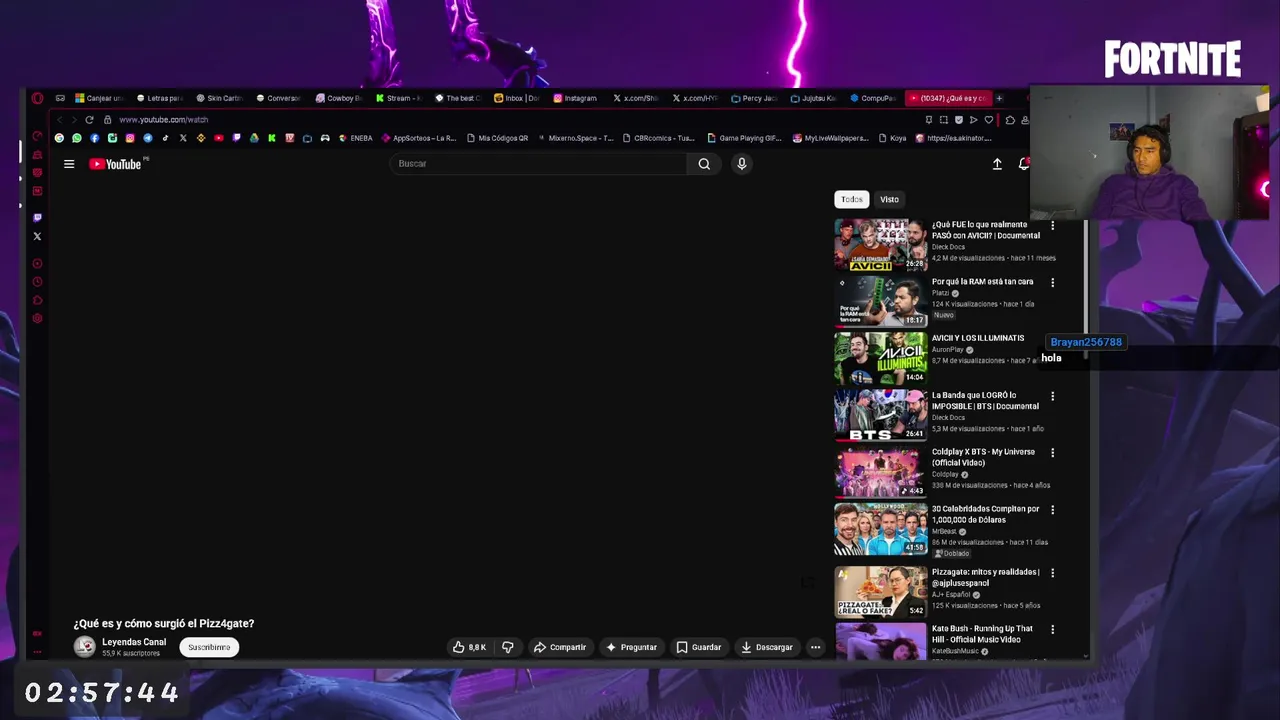Click the www.youtube.com/watch address bar
Screen dimensions: 1280x720
click(x=163, y=120)
